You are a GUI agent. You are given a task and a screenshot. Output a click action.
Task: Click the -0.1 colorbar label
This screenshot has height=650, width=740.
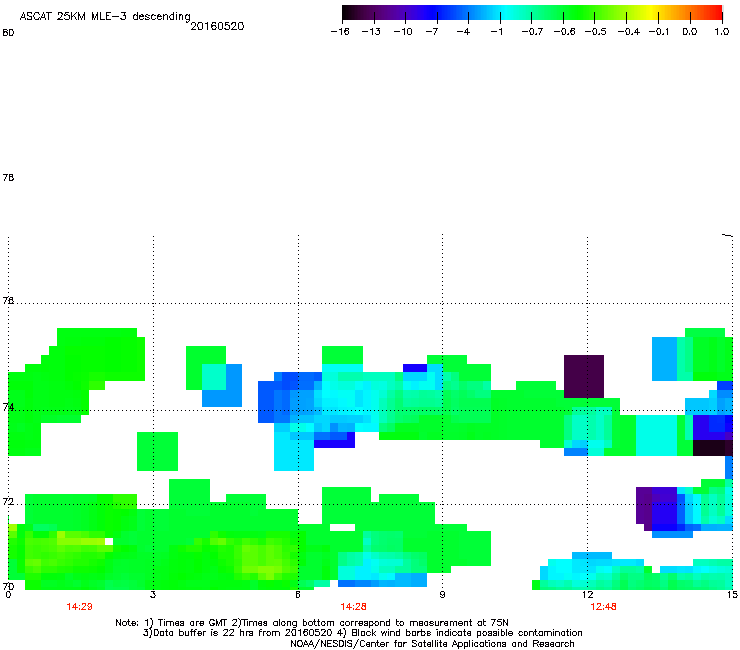click(659, 32)
